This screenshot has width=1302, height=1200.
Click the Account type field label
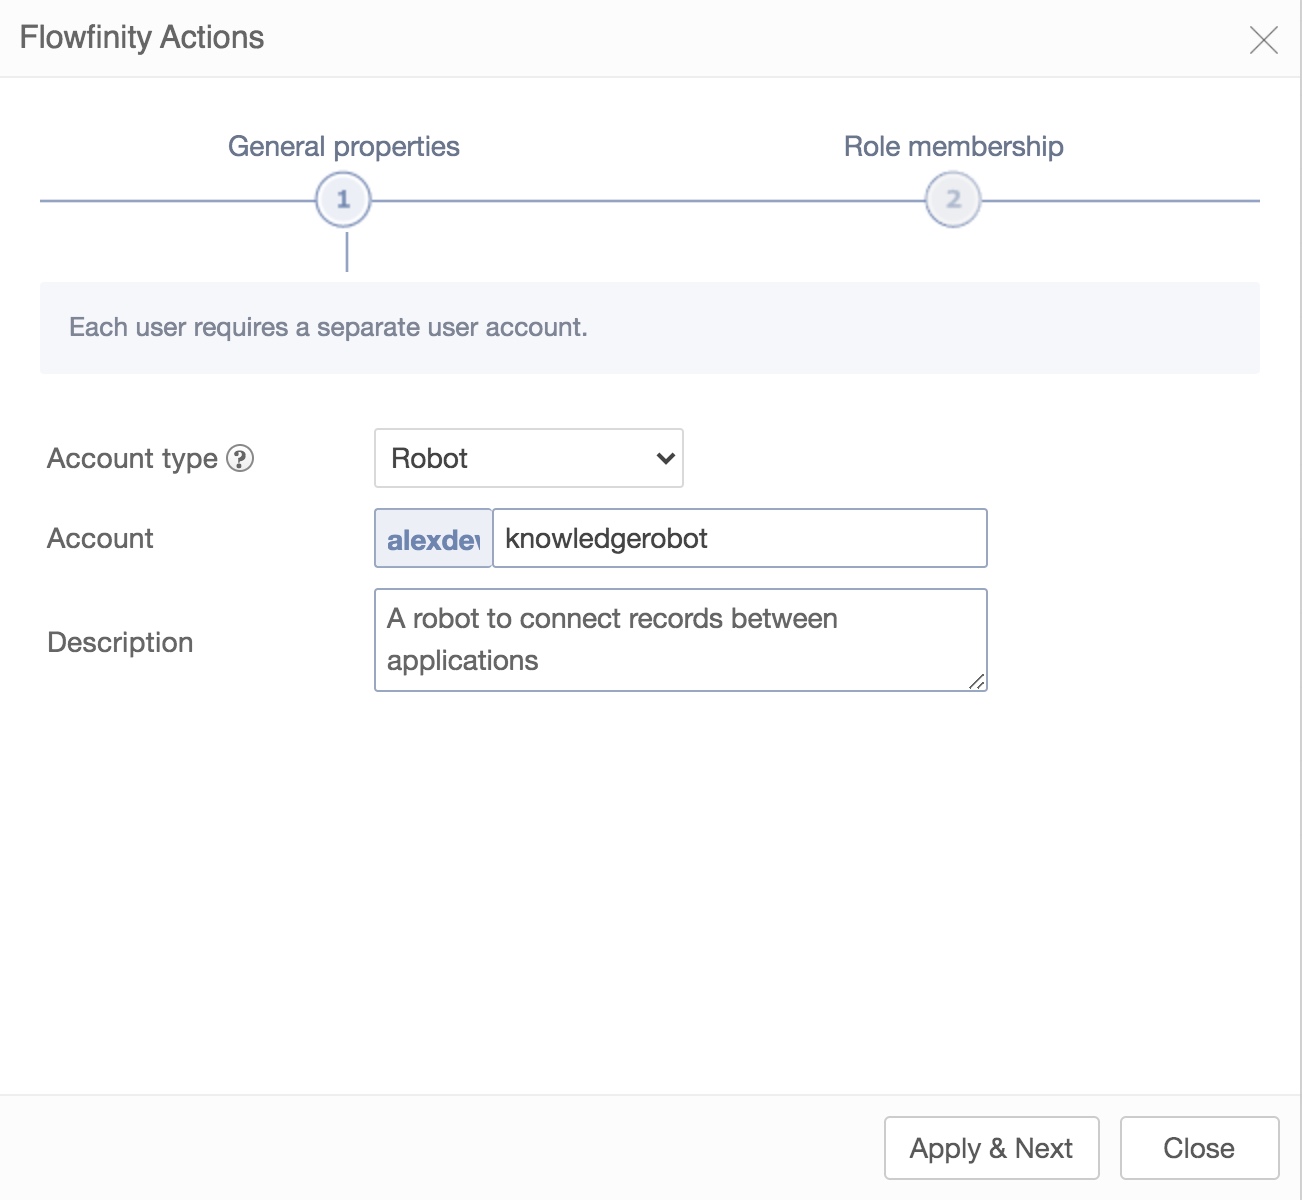pyautogui.click(x=132, y=459)
